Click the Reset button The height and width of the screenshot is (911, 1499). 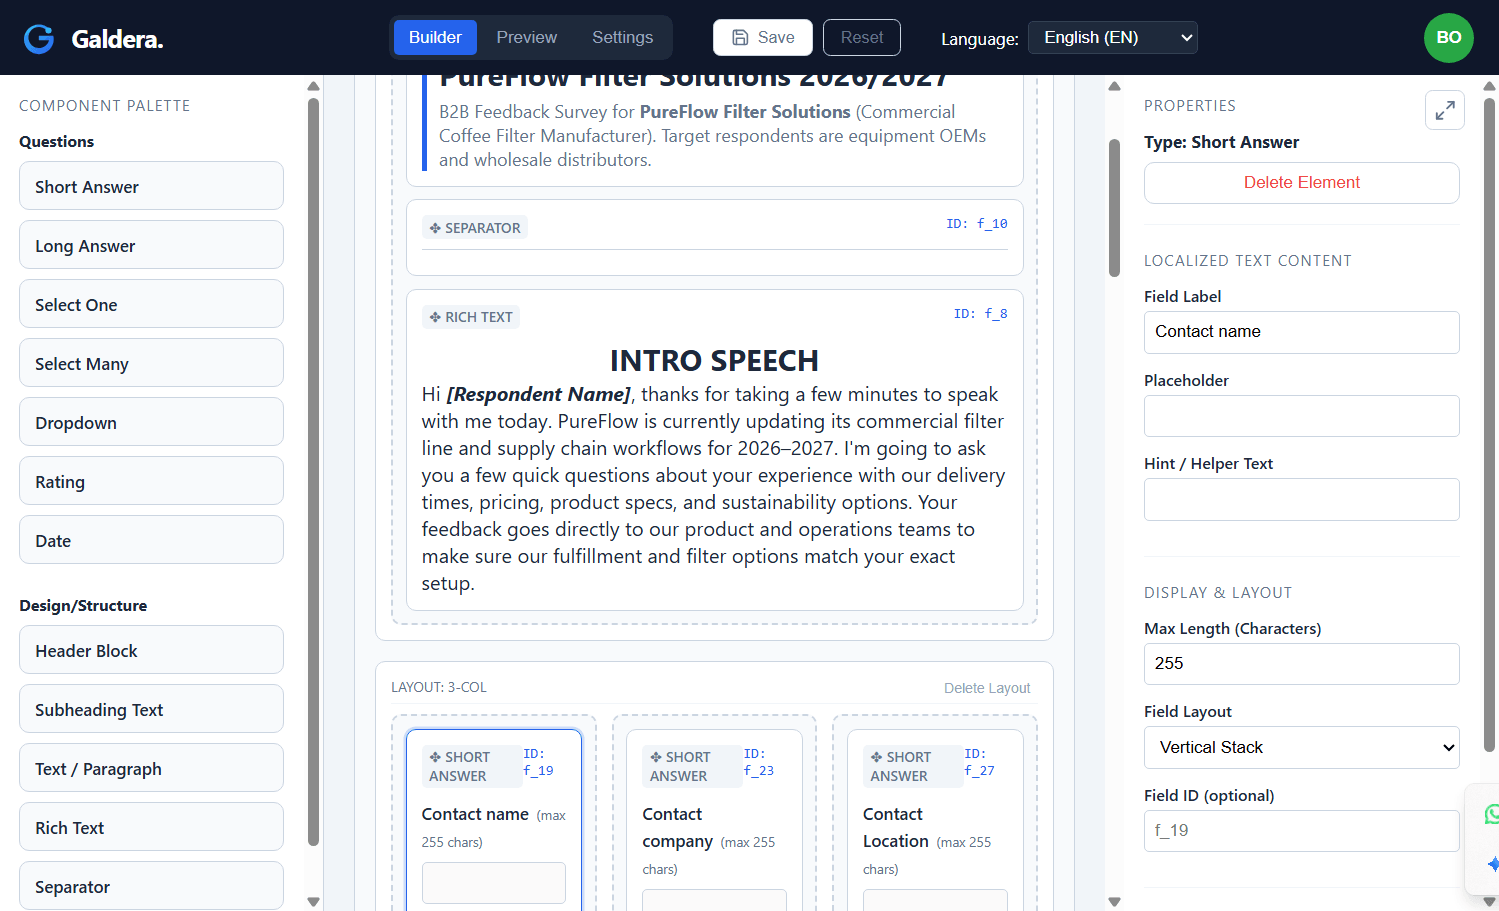pyautogui.click(x=862, y=38)
